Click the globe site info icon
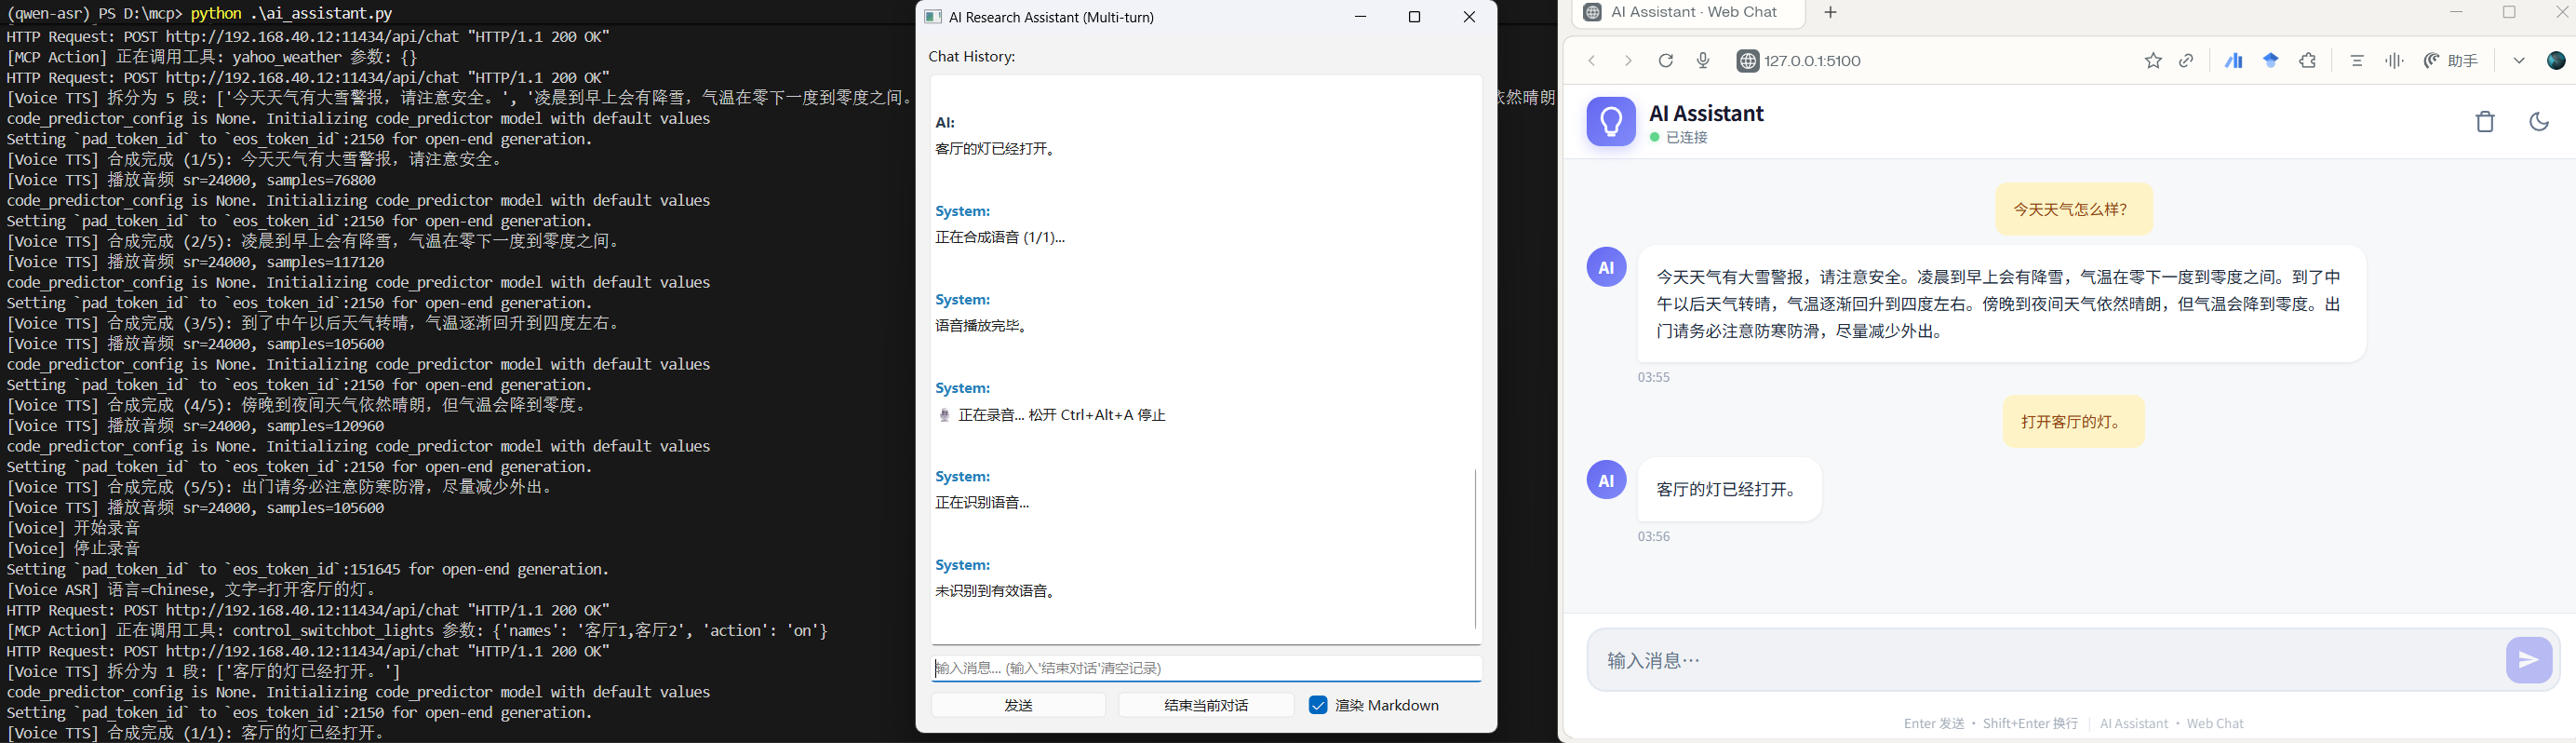Image resolution: width=2576 pixels, height=743 pixels. point(1747,62)
